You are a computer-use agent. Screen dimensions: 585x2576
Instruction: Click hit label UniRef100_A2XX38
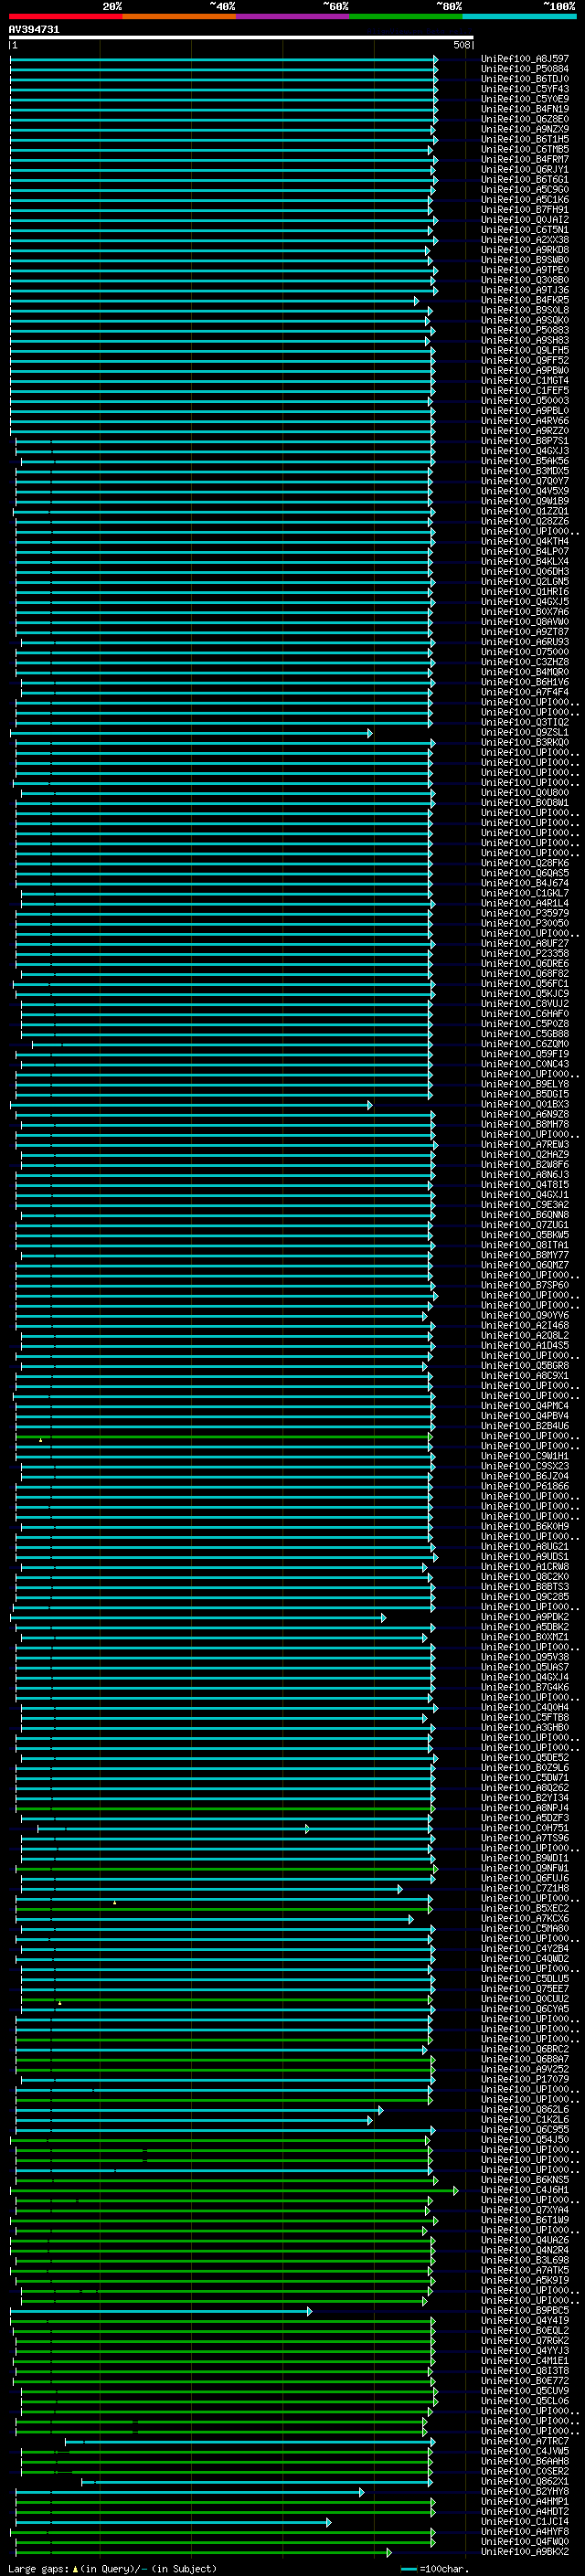(x=525, y=240)
